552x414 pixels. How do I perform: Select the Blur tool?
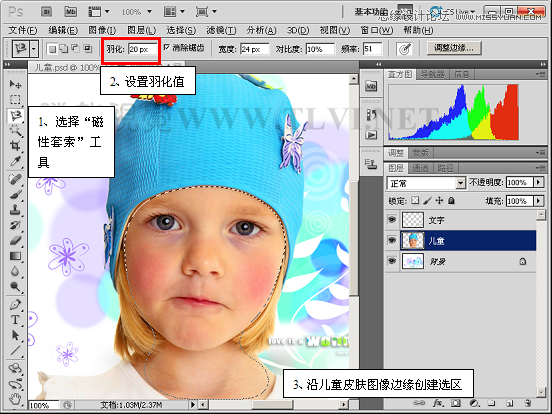[15, 271]
